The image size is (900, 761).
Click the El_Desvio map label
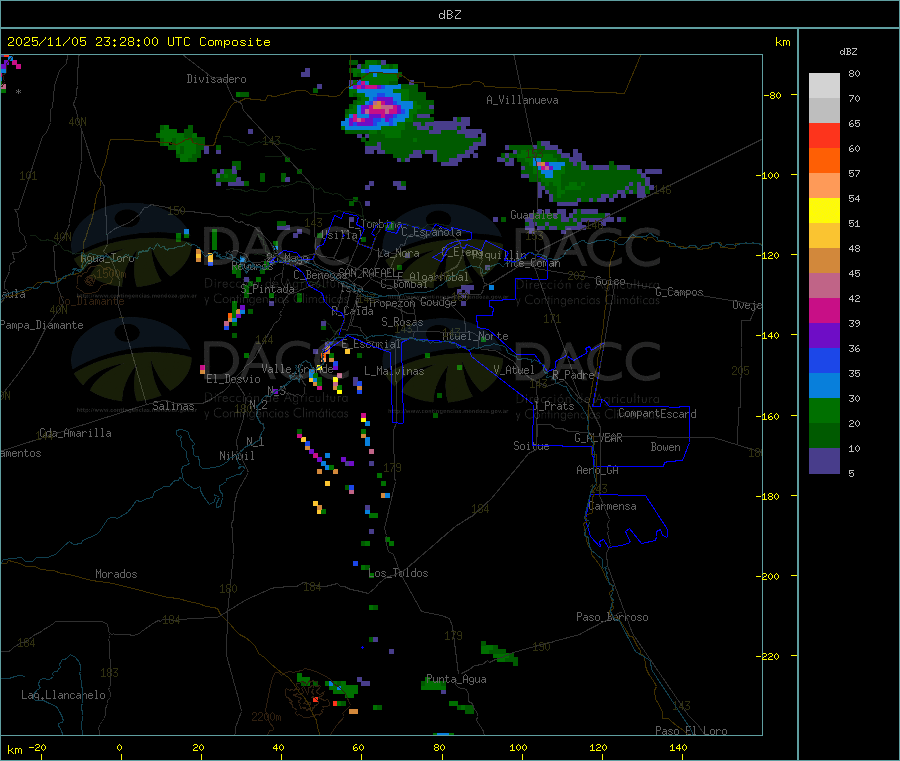(x=234, y=379)
